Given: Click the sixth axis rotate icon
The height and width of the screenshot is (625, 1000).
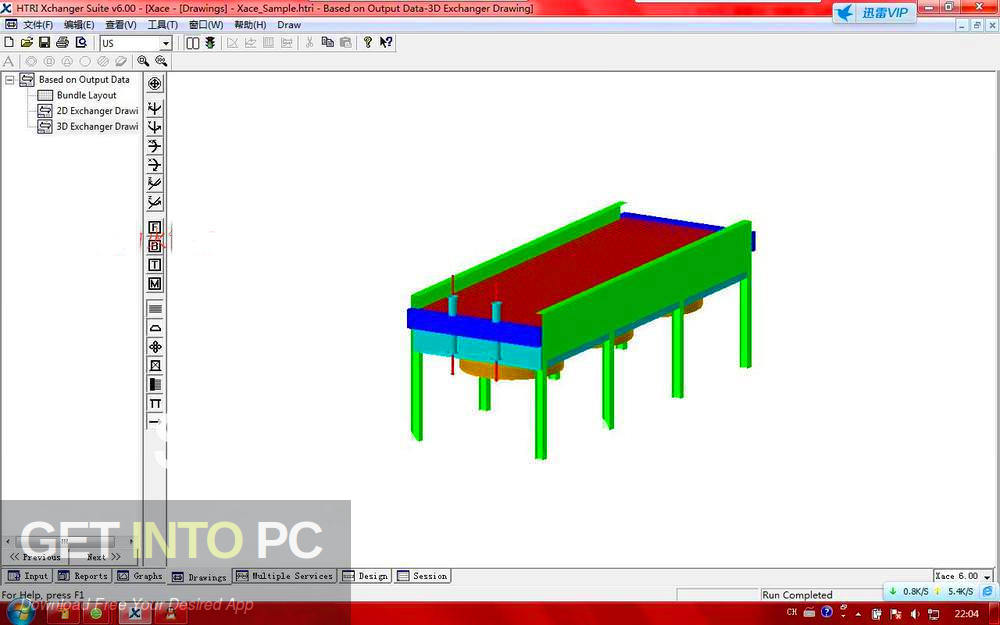Looking at the screenshot, I should pos(154,203).
